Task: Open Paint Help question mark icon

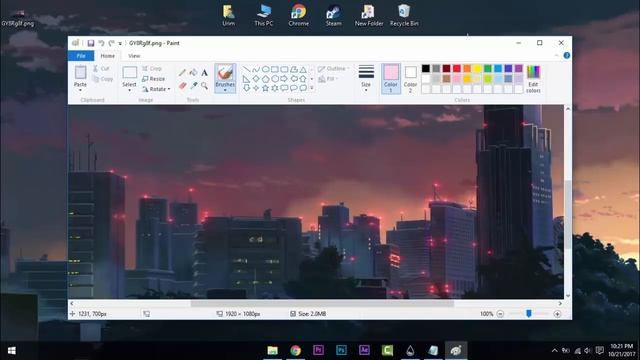Action: pyautogui.click(x=567, y=56)
